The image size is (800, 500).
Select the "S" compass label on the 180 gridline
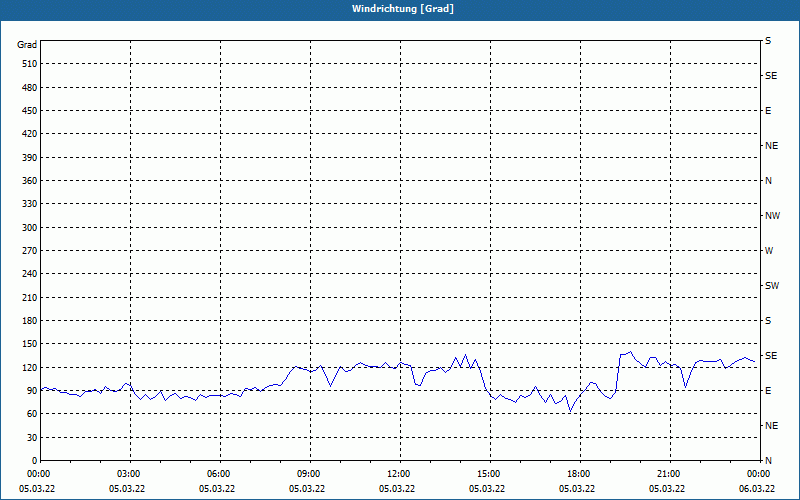(768, 321)
